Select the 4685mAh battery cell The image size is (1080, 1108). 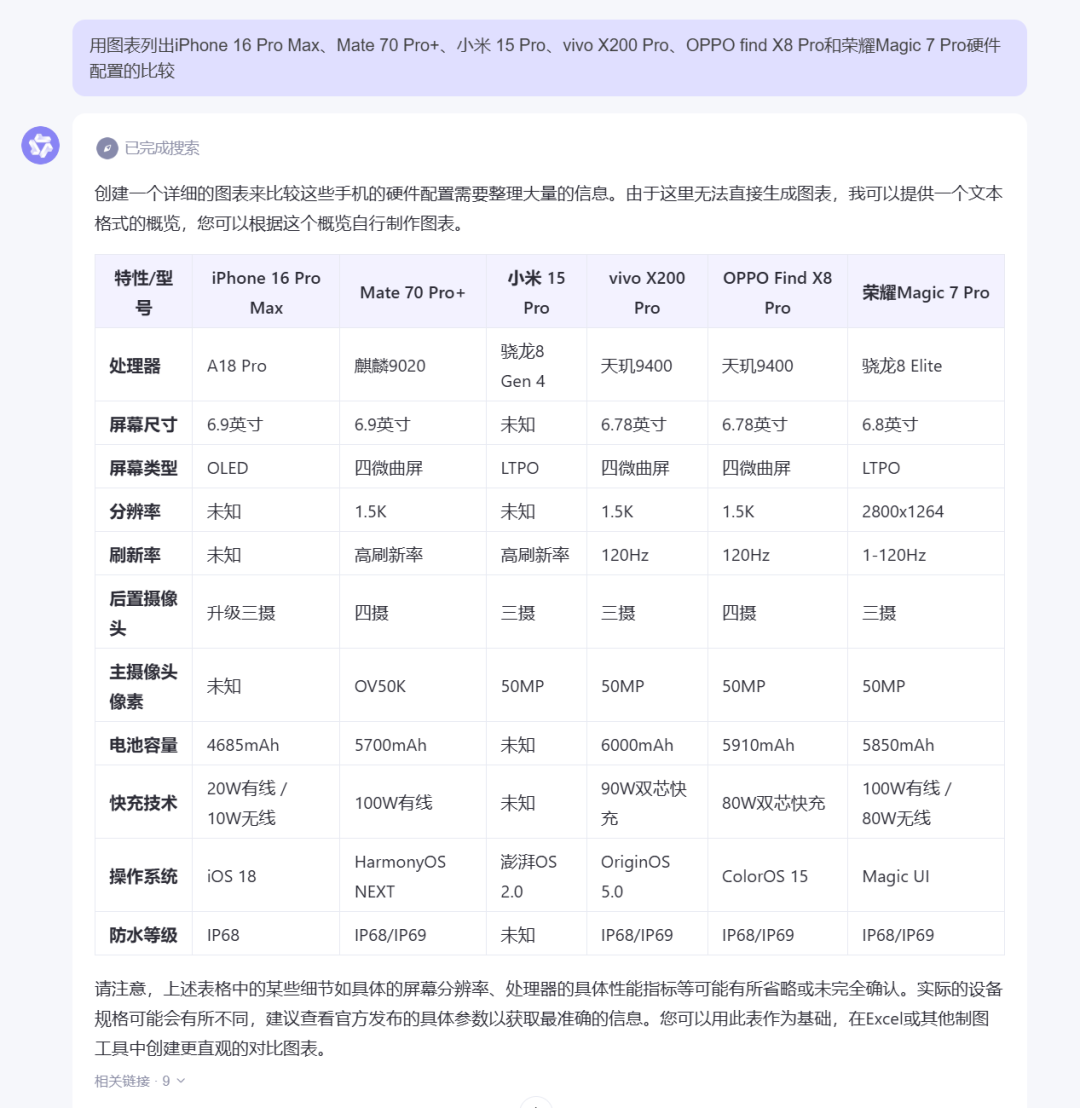(x=266, y=745)
